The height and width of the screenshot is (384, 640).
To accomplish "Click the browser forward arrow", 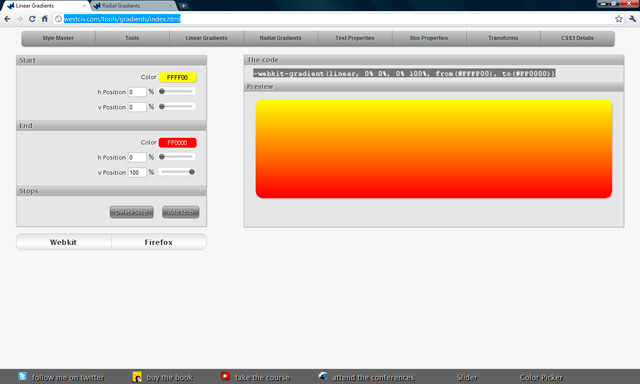I will (x=19, y=19).
